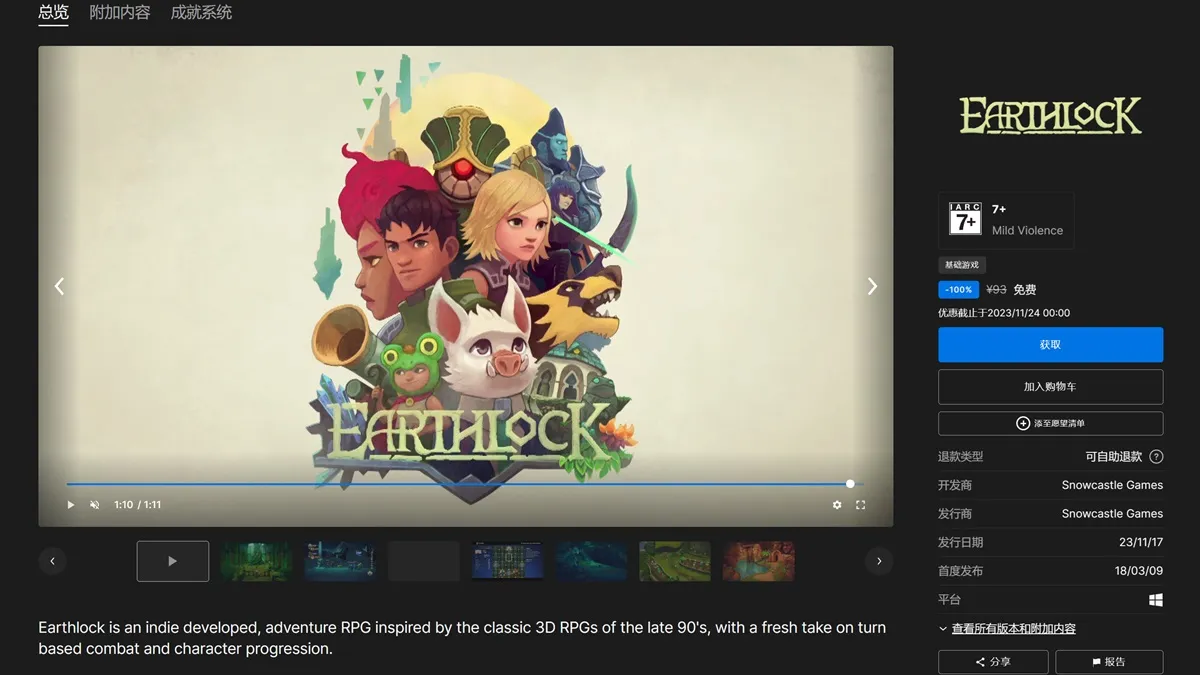The image size is (1200, 675).
Task: Click publisher name Snowcastle Games
Action: [x=1112, y=513]
